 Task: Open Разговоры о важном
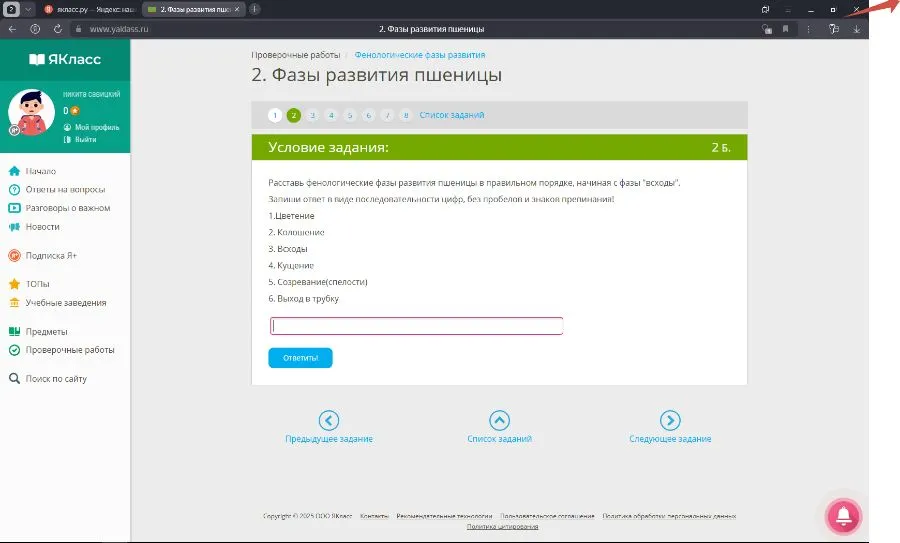tap(68, 208)
